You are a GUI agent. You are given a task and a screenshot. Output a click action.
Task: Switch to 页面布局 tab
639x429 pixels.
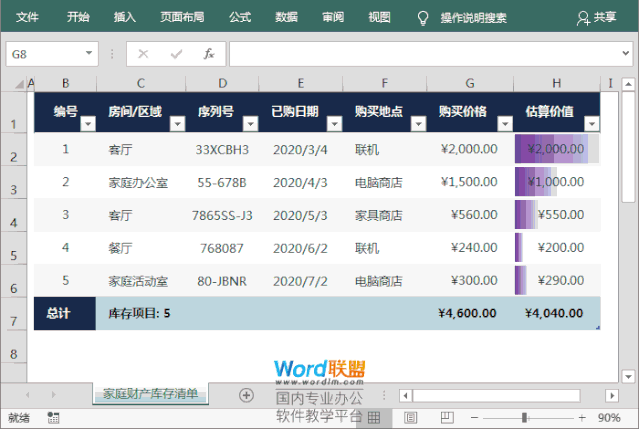(x=182, y=17)
